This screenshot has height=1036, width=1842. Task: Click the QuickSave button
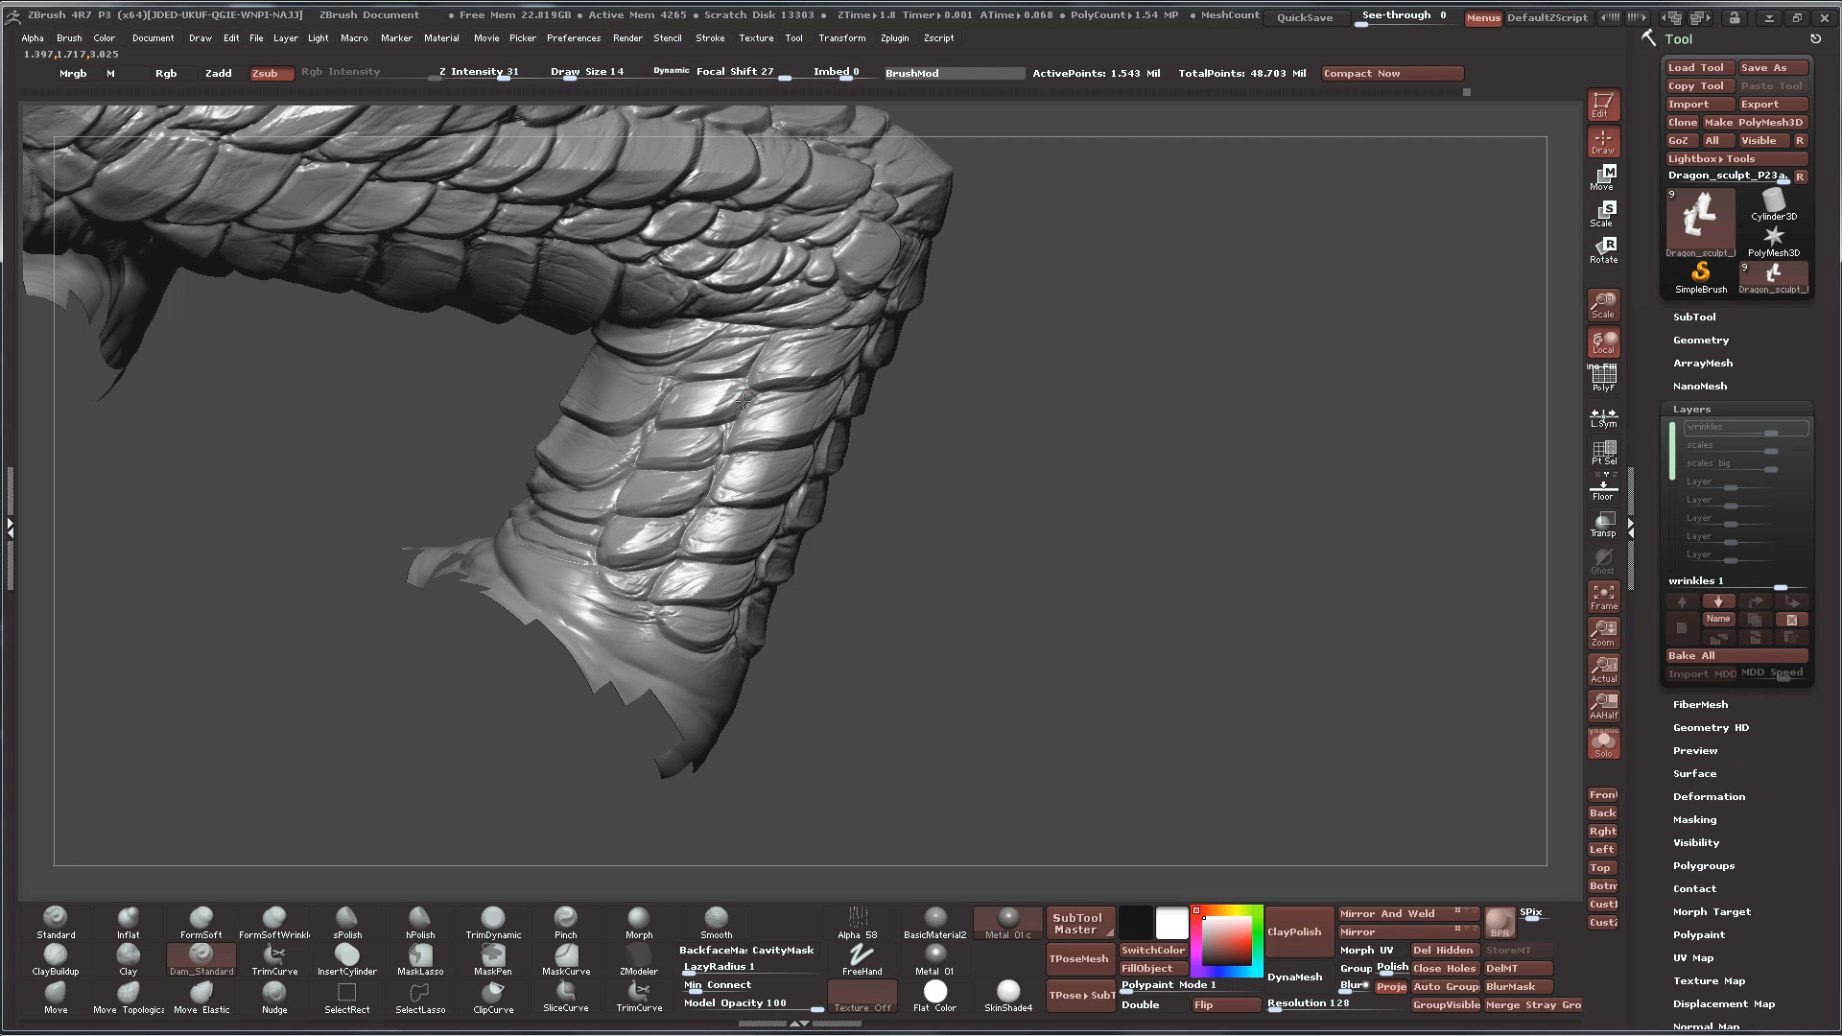tap(1304, 18)
